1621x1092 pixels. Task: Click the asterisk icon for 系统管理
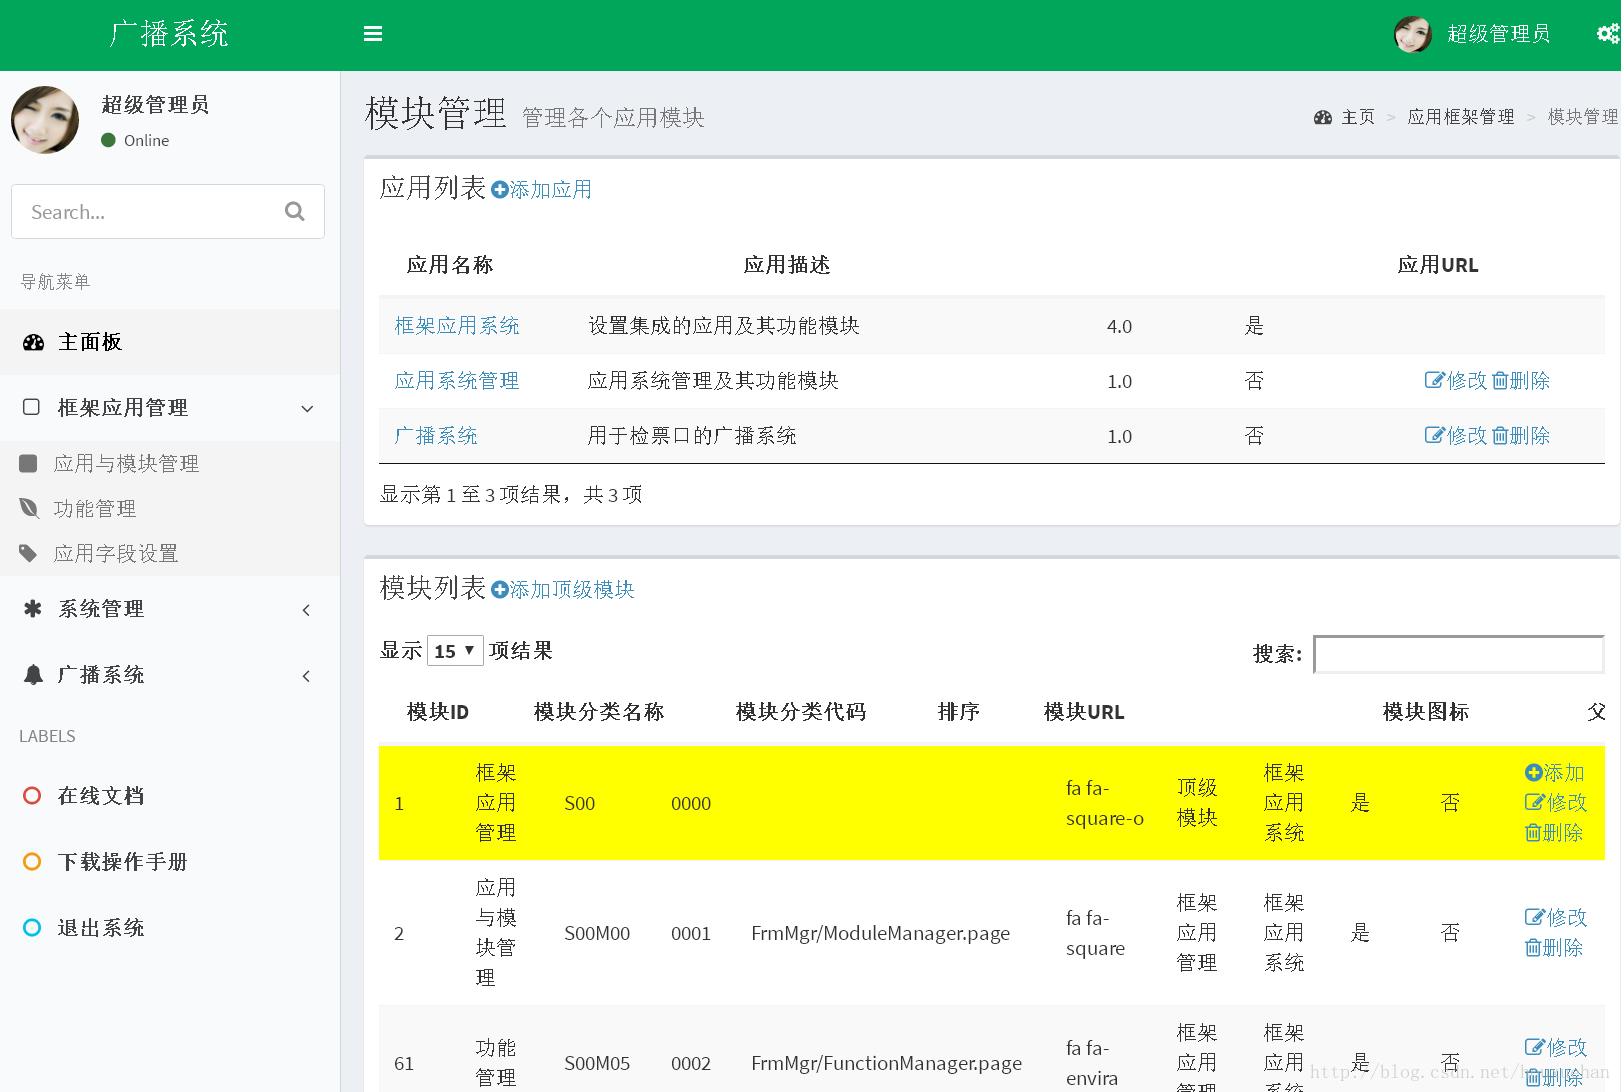click(33, 609)
